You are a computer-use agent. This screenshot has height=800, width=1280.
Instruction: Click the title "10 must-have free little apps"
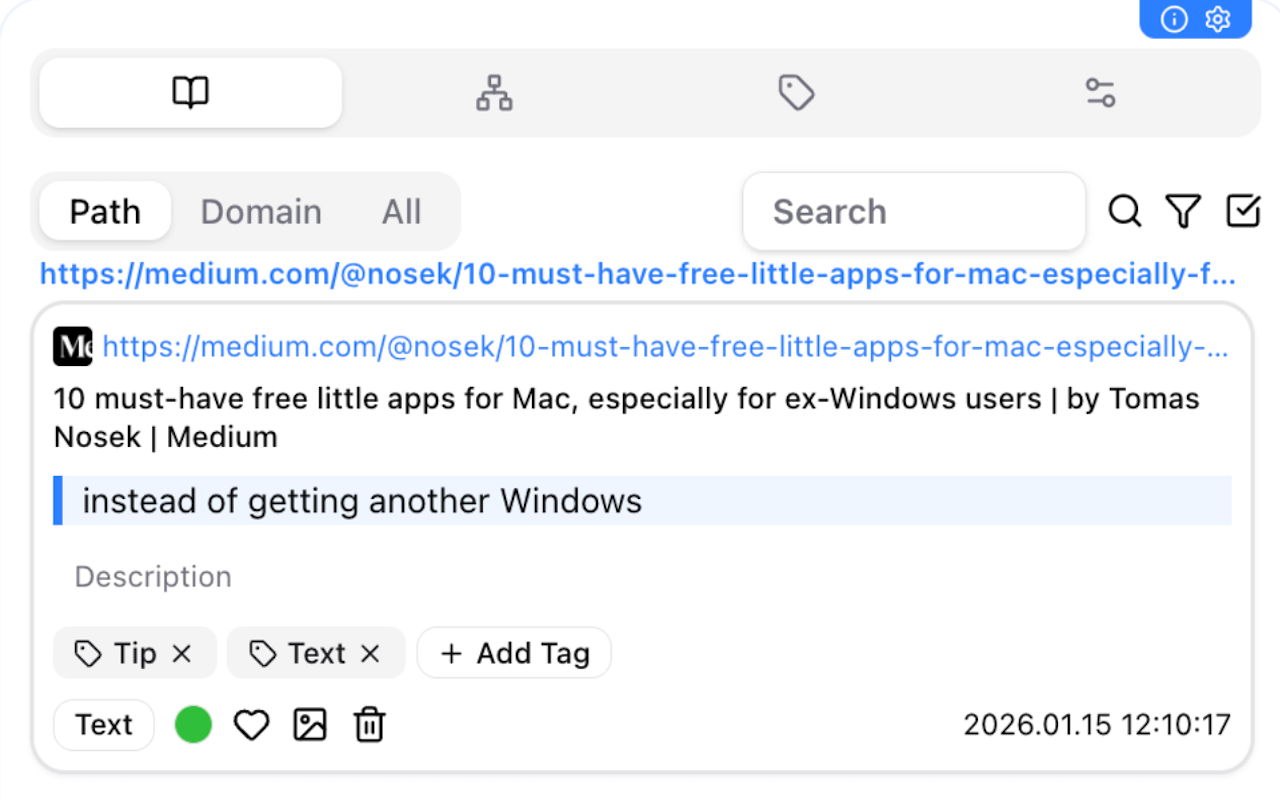tap(626, 417)
